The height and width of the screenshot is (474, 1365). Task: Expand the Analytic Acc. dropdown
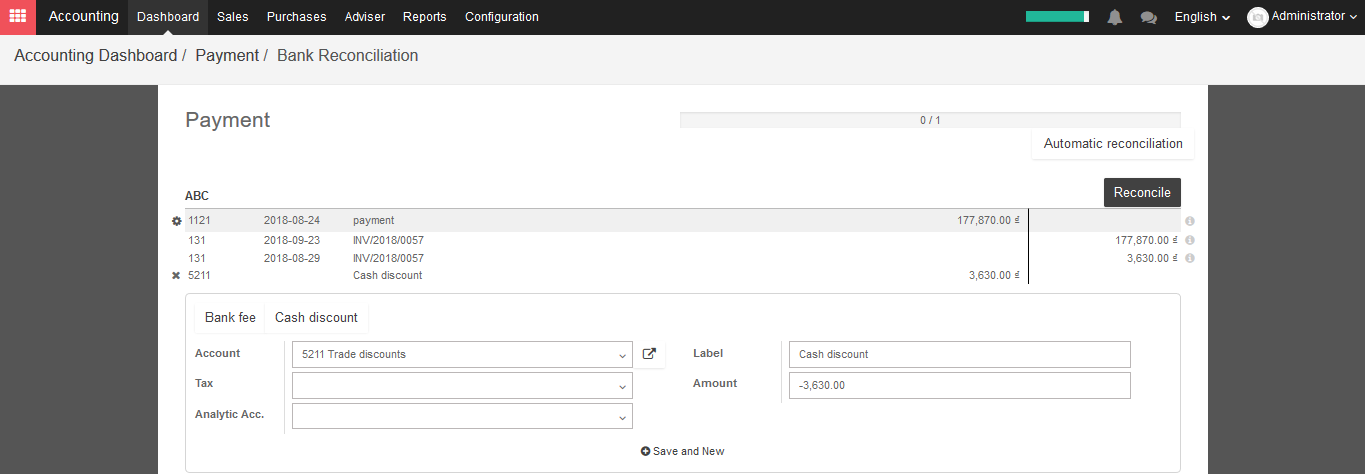click(x=462, y=416)
